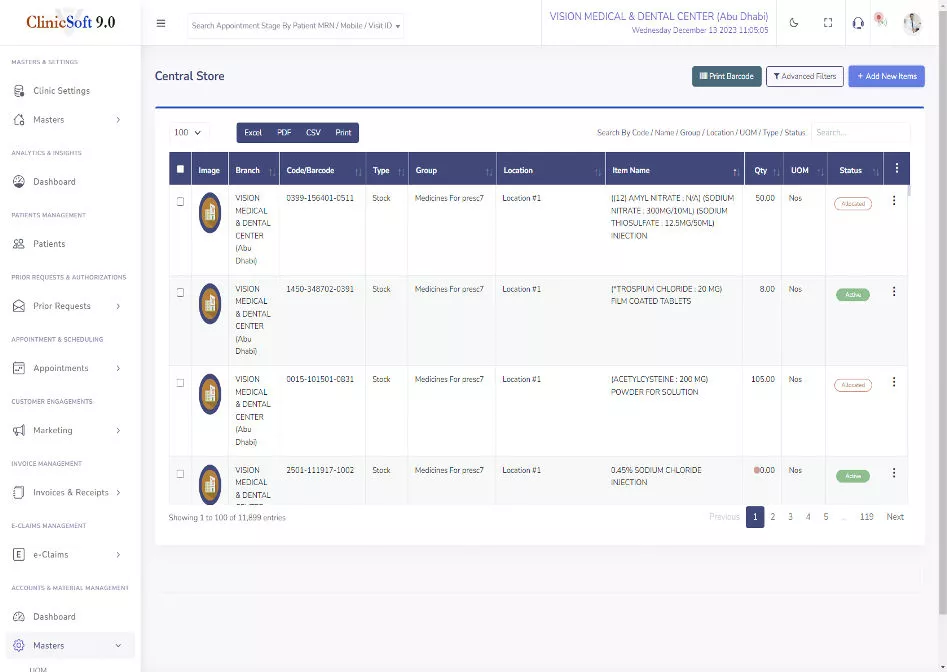The image size is (947, 672).
Task: Click the hamburger menu icon in header
Action: coord(161,23)
